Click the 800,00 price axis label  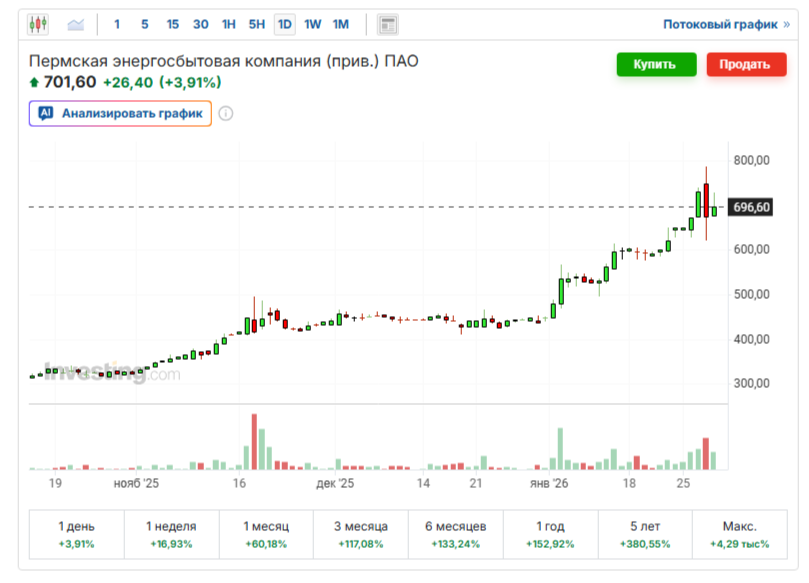[x=751, y=160]
